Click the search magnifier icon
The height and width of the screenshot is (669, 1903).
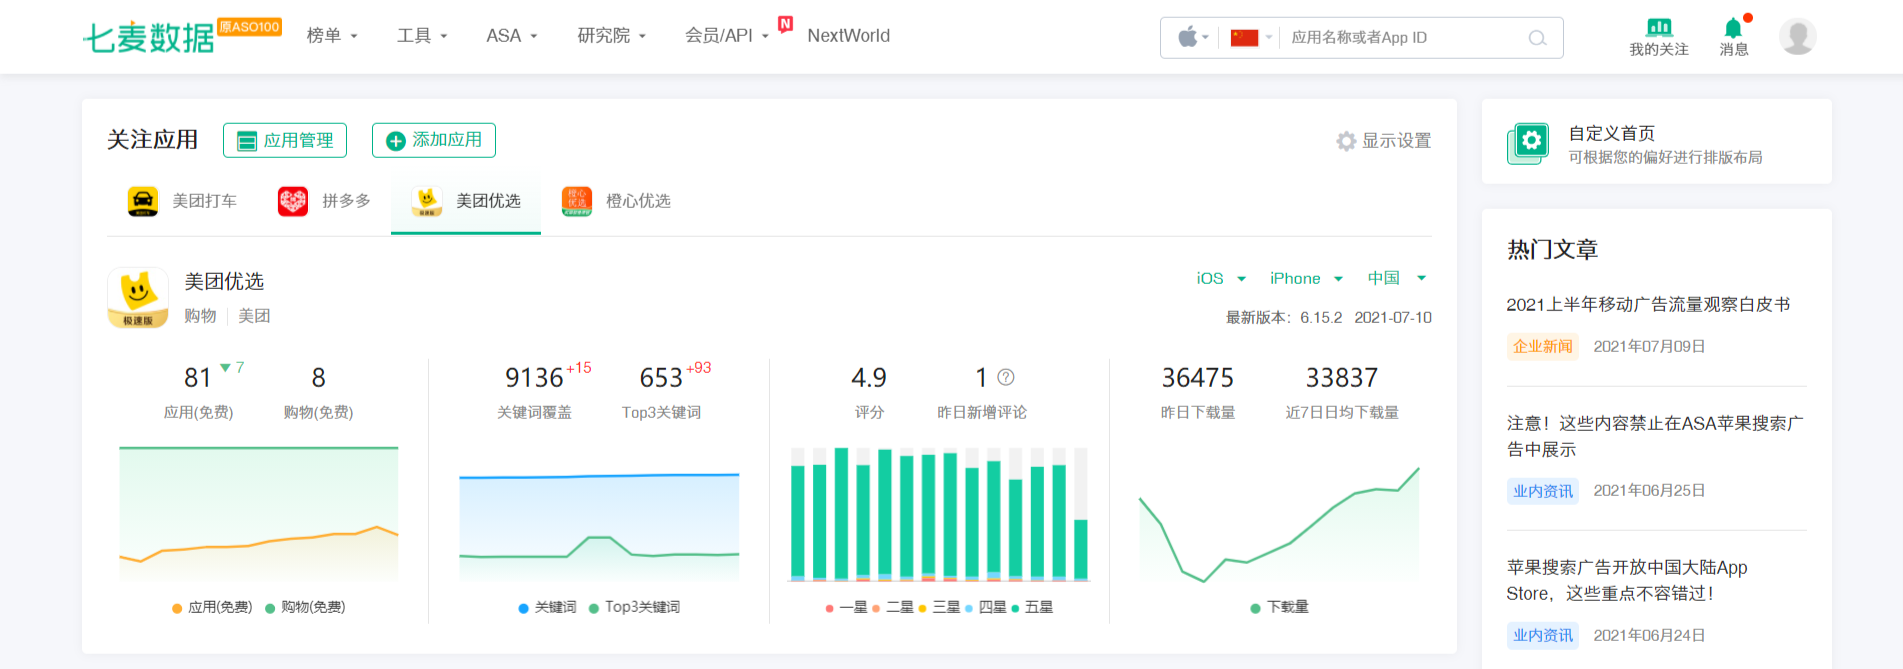point(1537,38)
